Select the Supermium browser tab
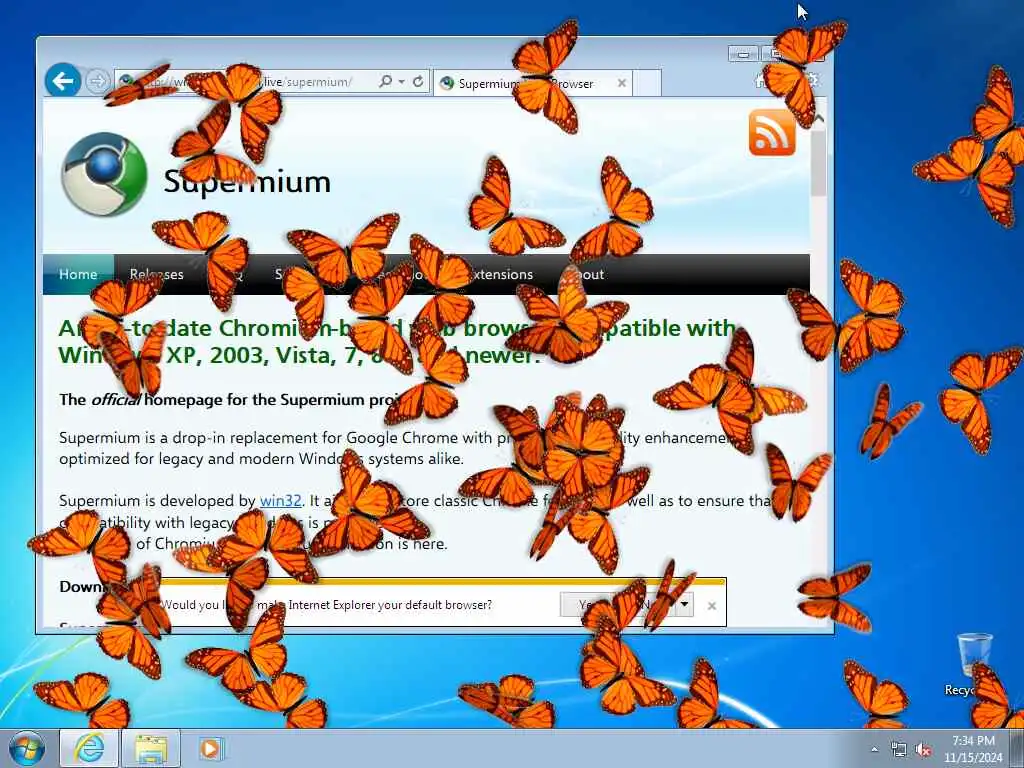Image resolution: width=1024 pixels, height=768 pixels. [x=532, y=83]
